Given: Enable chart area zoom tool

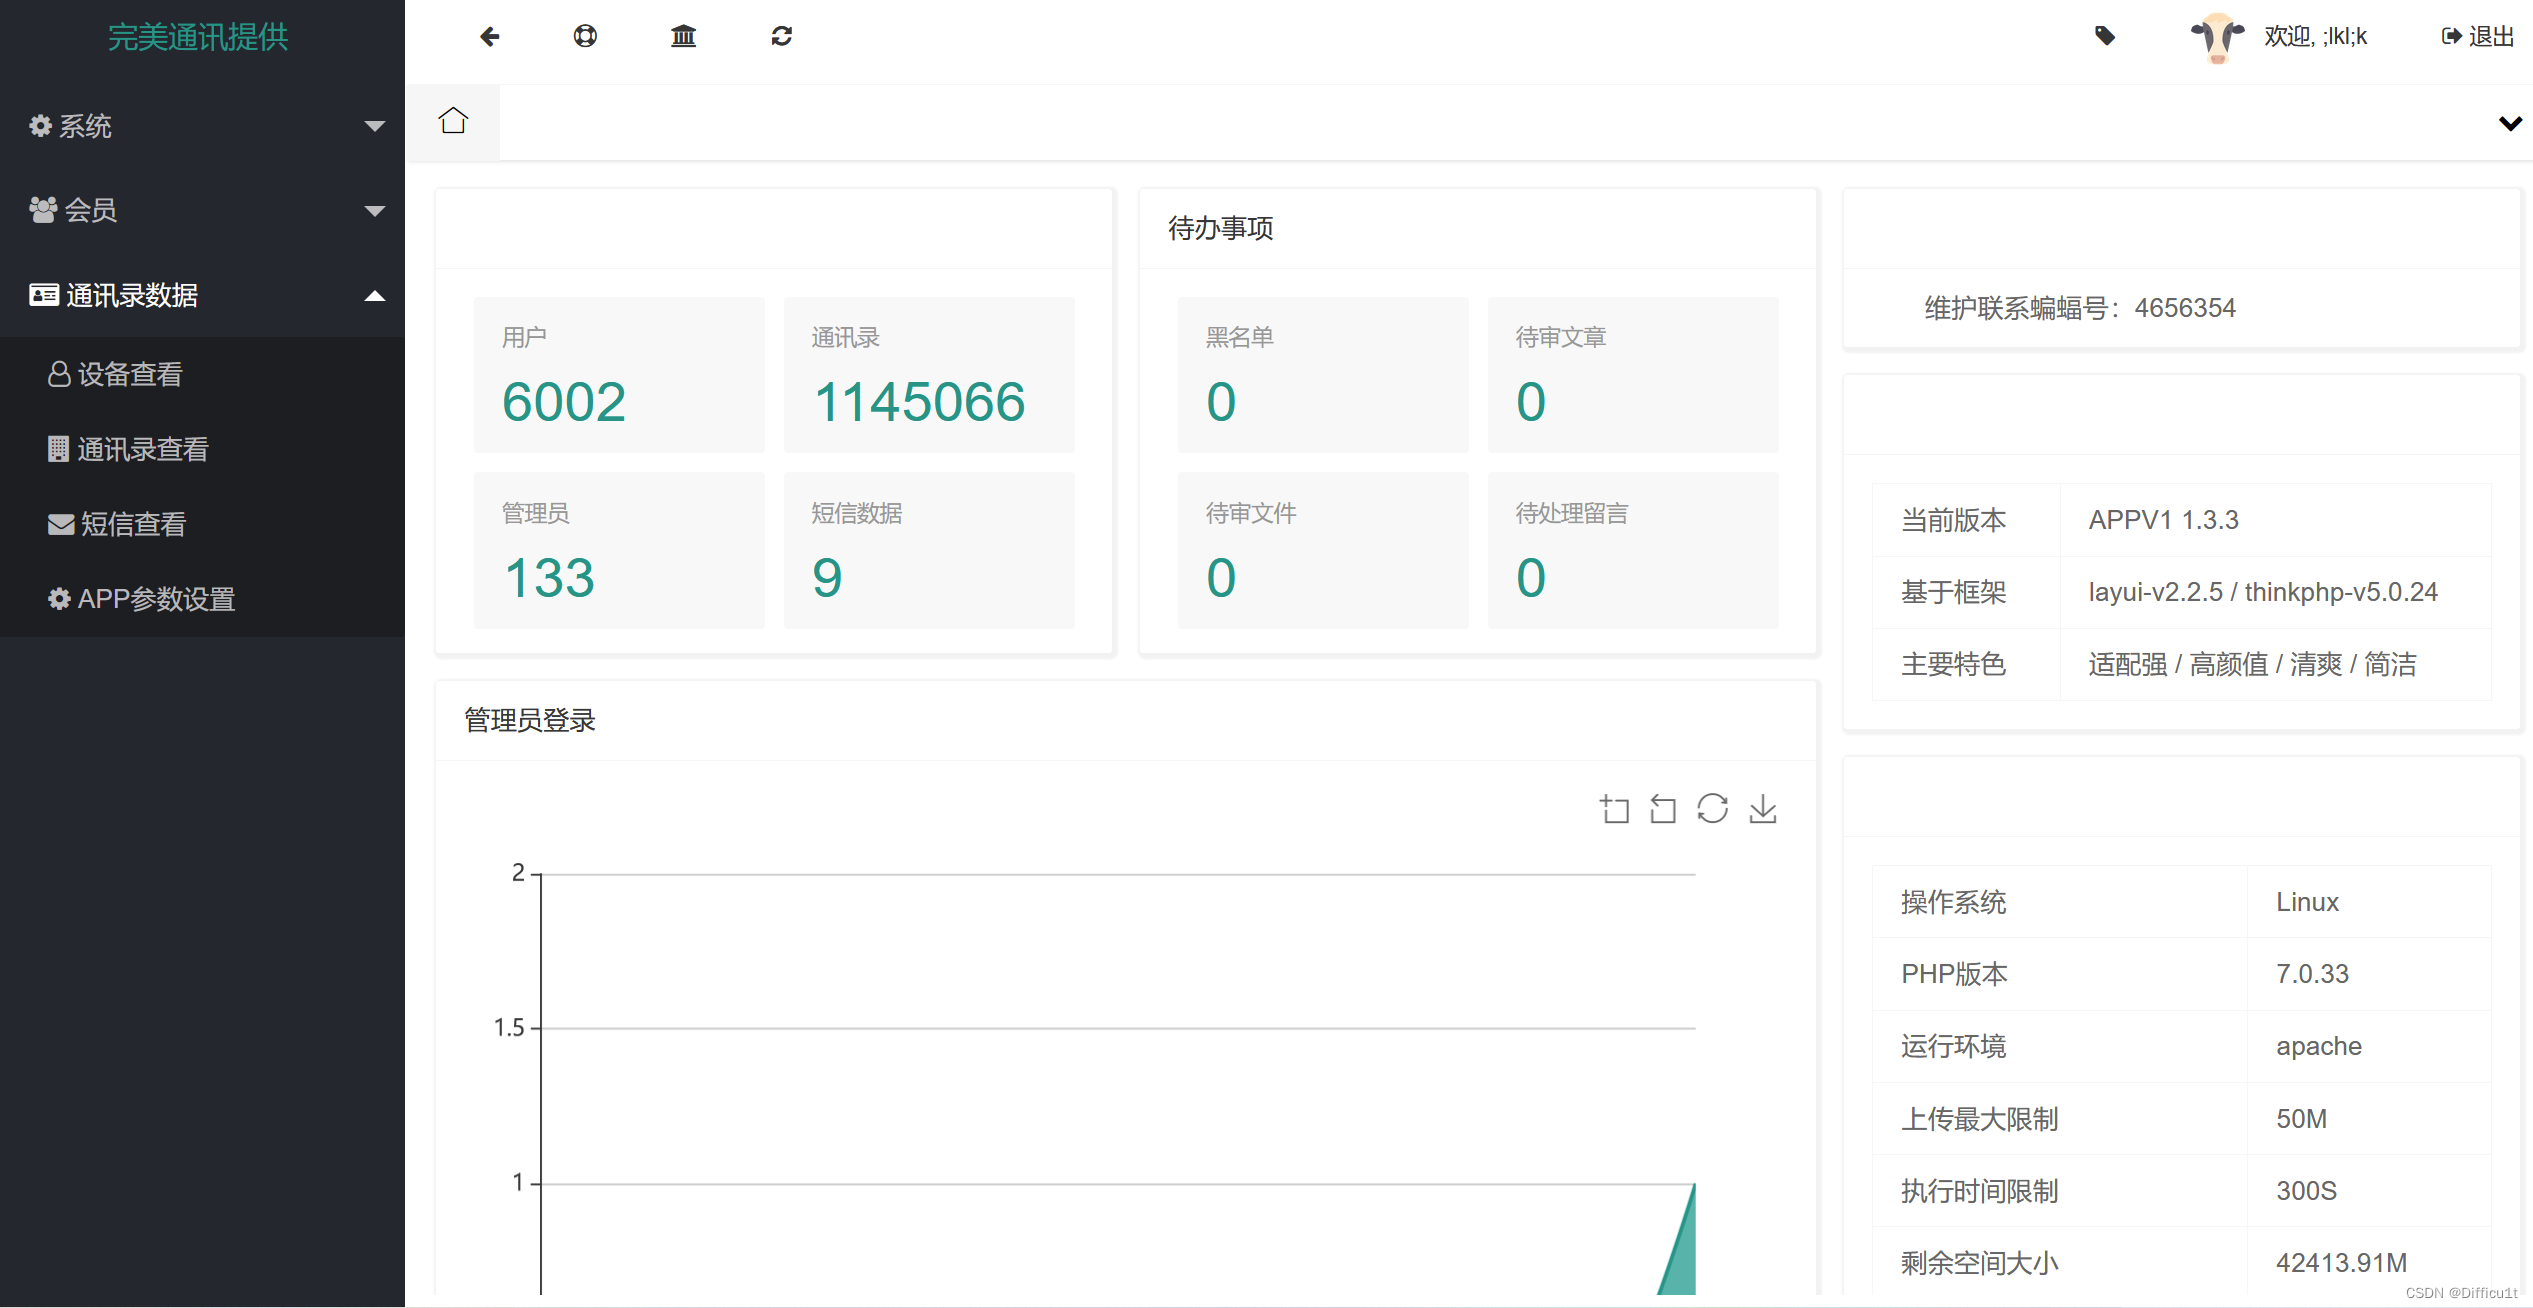Looking at the screenshot, I should (x=1614, y=808).
